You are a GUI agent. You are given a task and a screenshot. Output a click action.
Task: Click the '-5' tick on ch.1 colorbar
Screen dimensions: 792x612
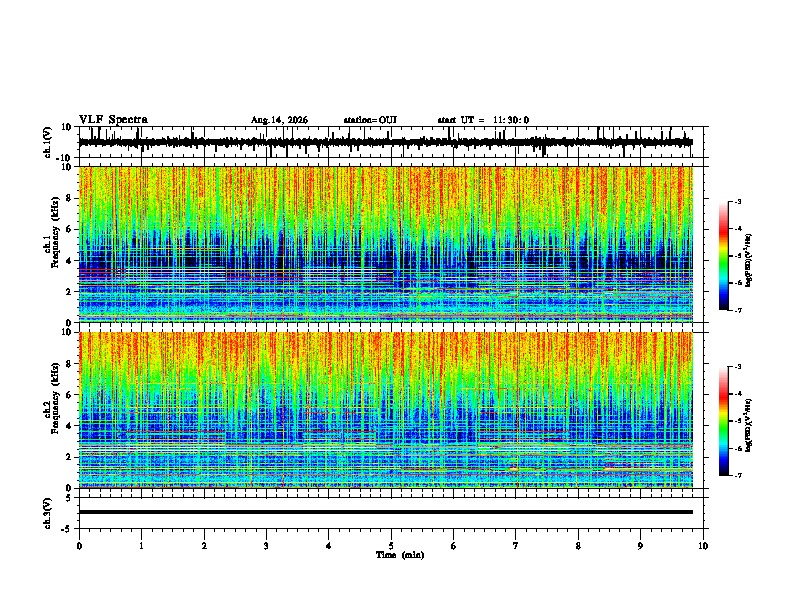click(737, 256)
